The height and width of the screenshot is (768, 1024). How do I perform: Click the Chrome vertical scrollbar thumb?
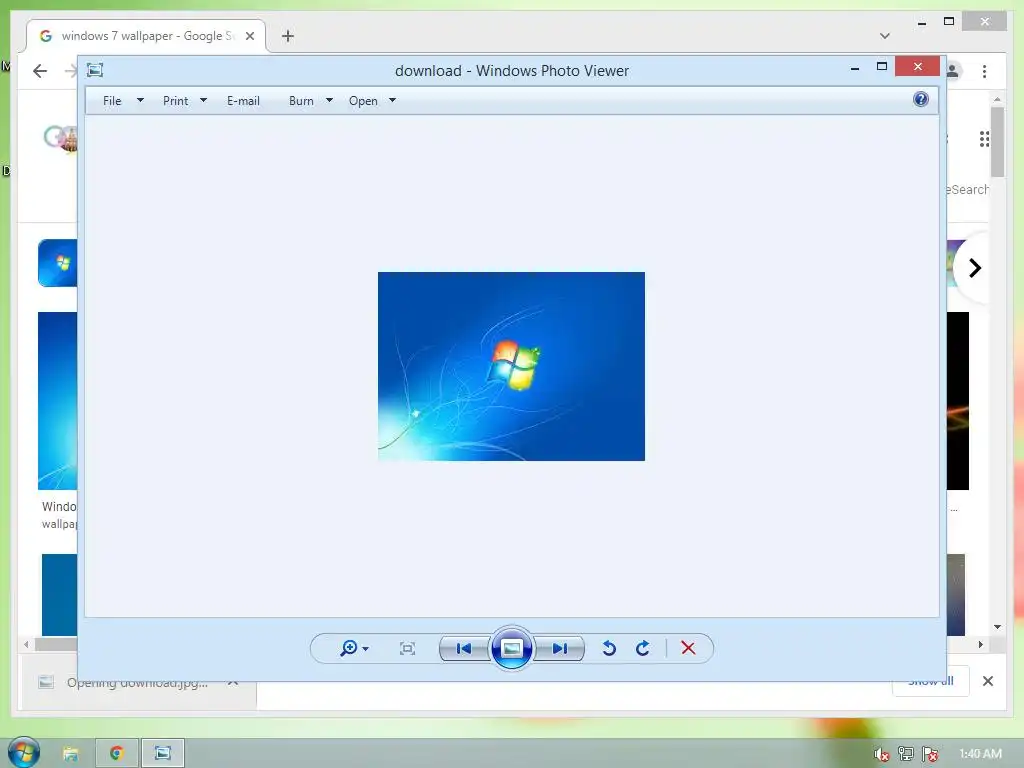pos(997,142)
